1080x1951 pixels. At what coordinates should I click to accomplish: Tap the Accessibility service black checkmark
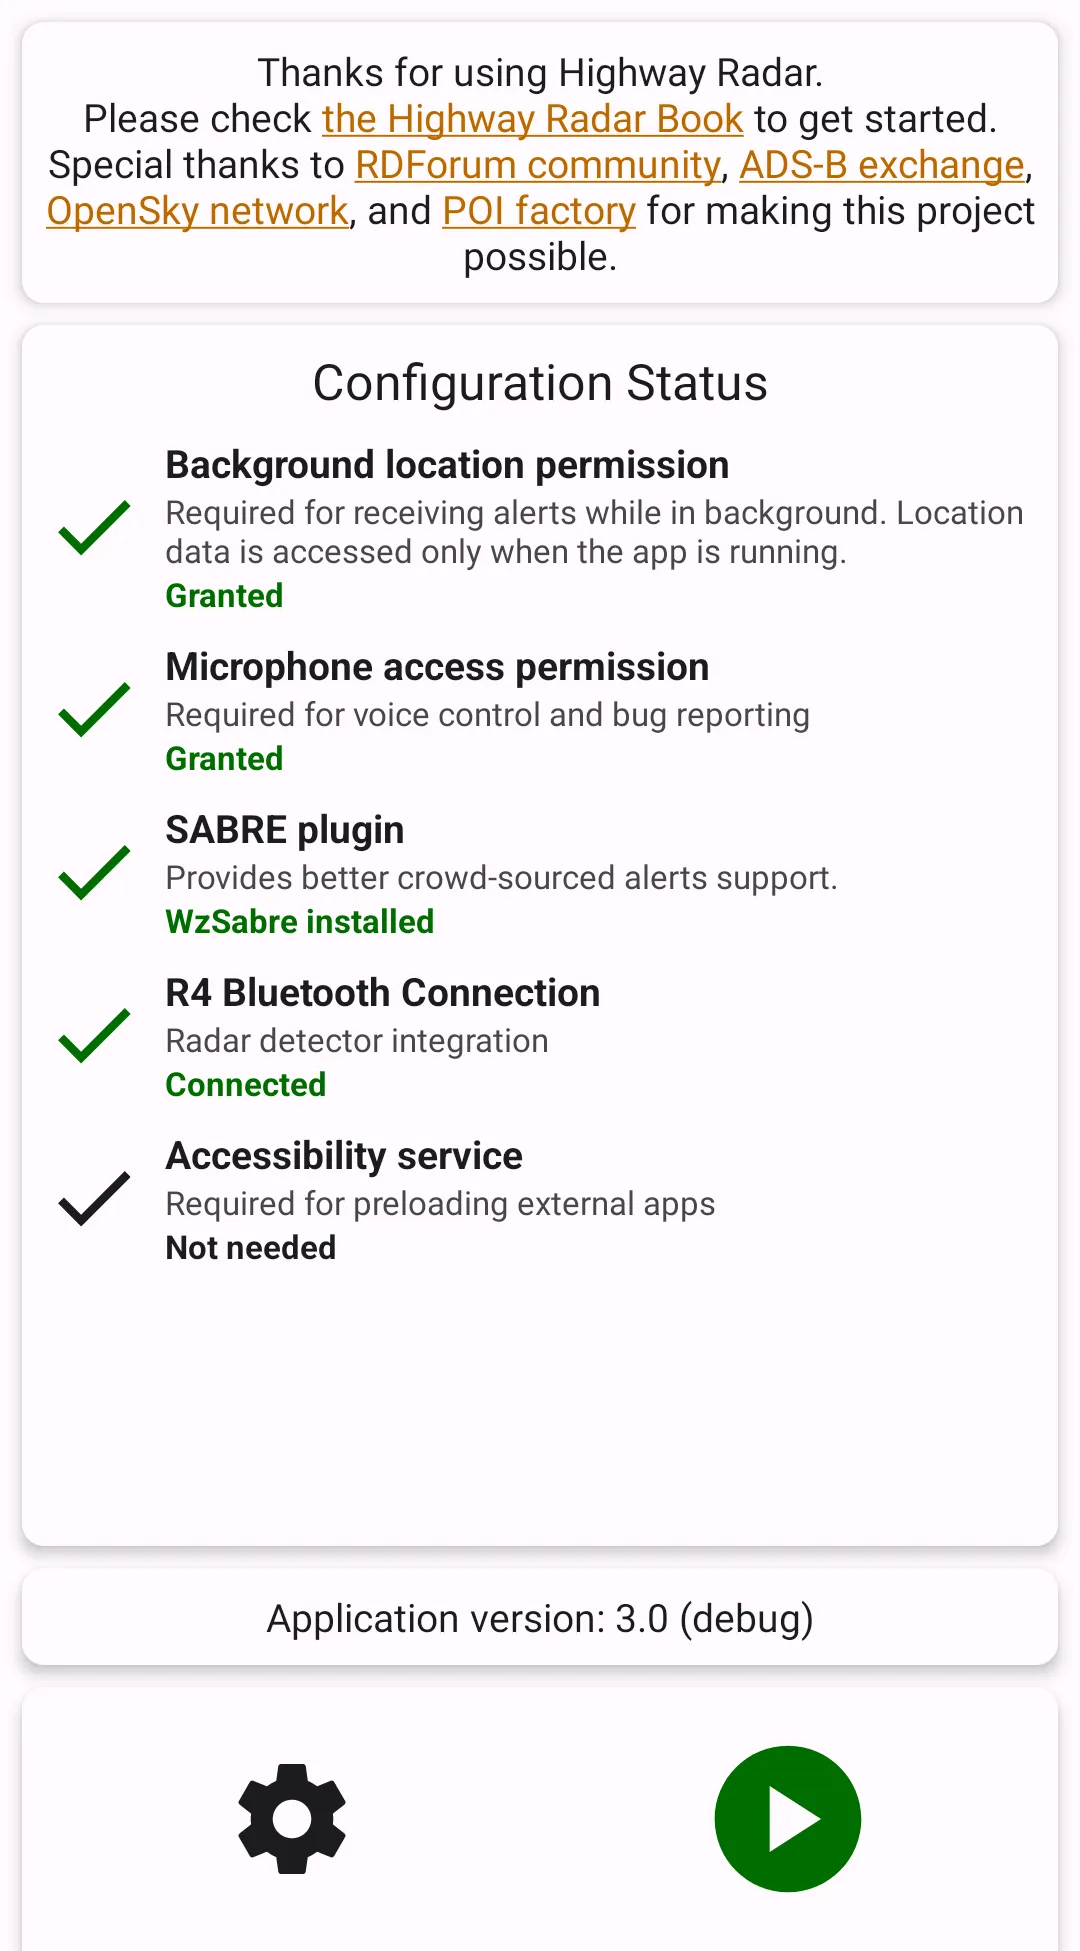tap(95, 1199)
